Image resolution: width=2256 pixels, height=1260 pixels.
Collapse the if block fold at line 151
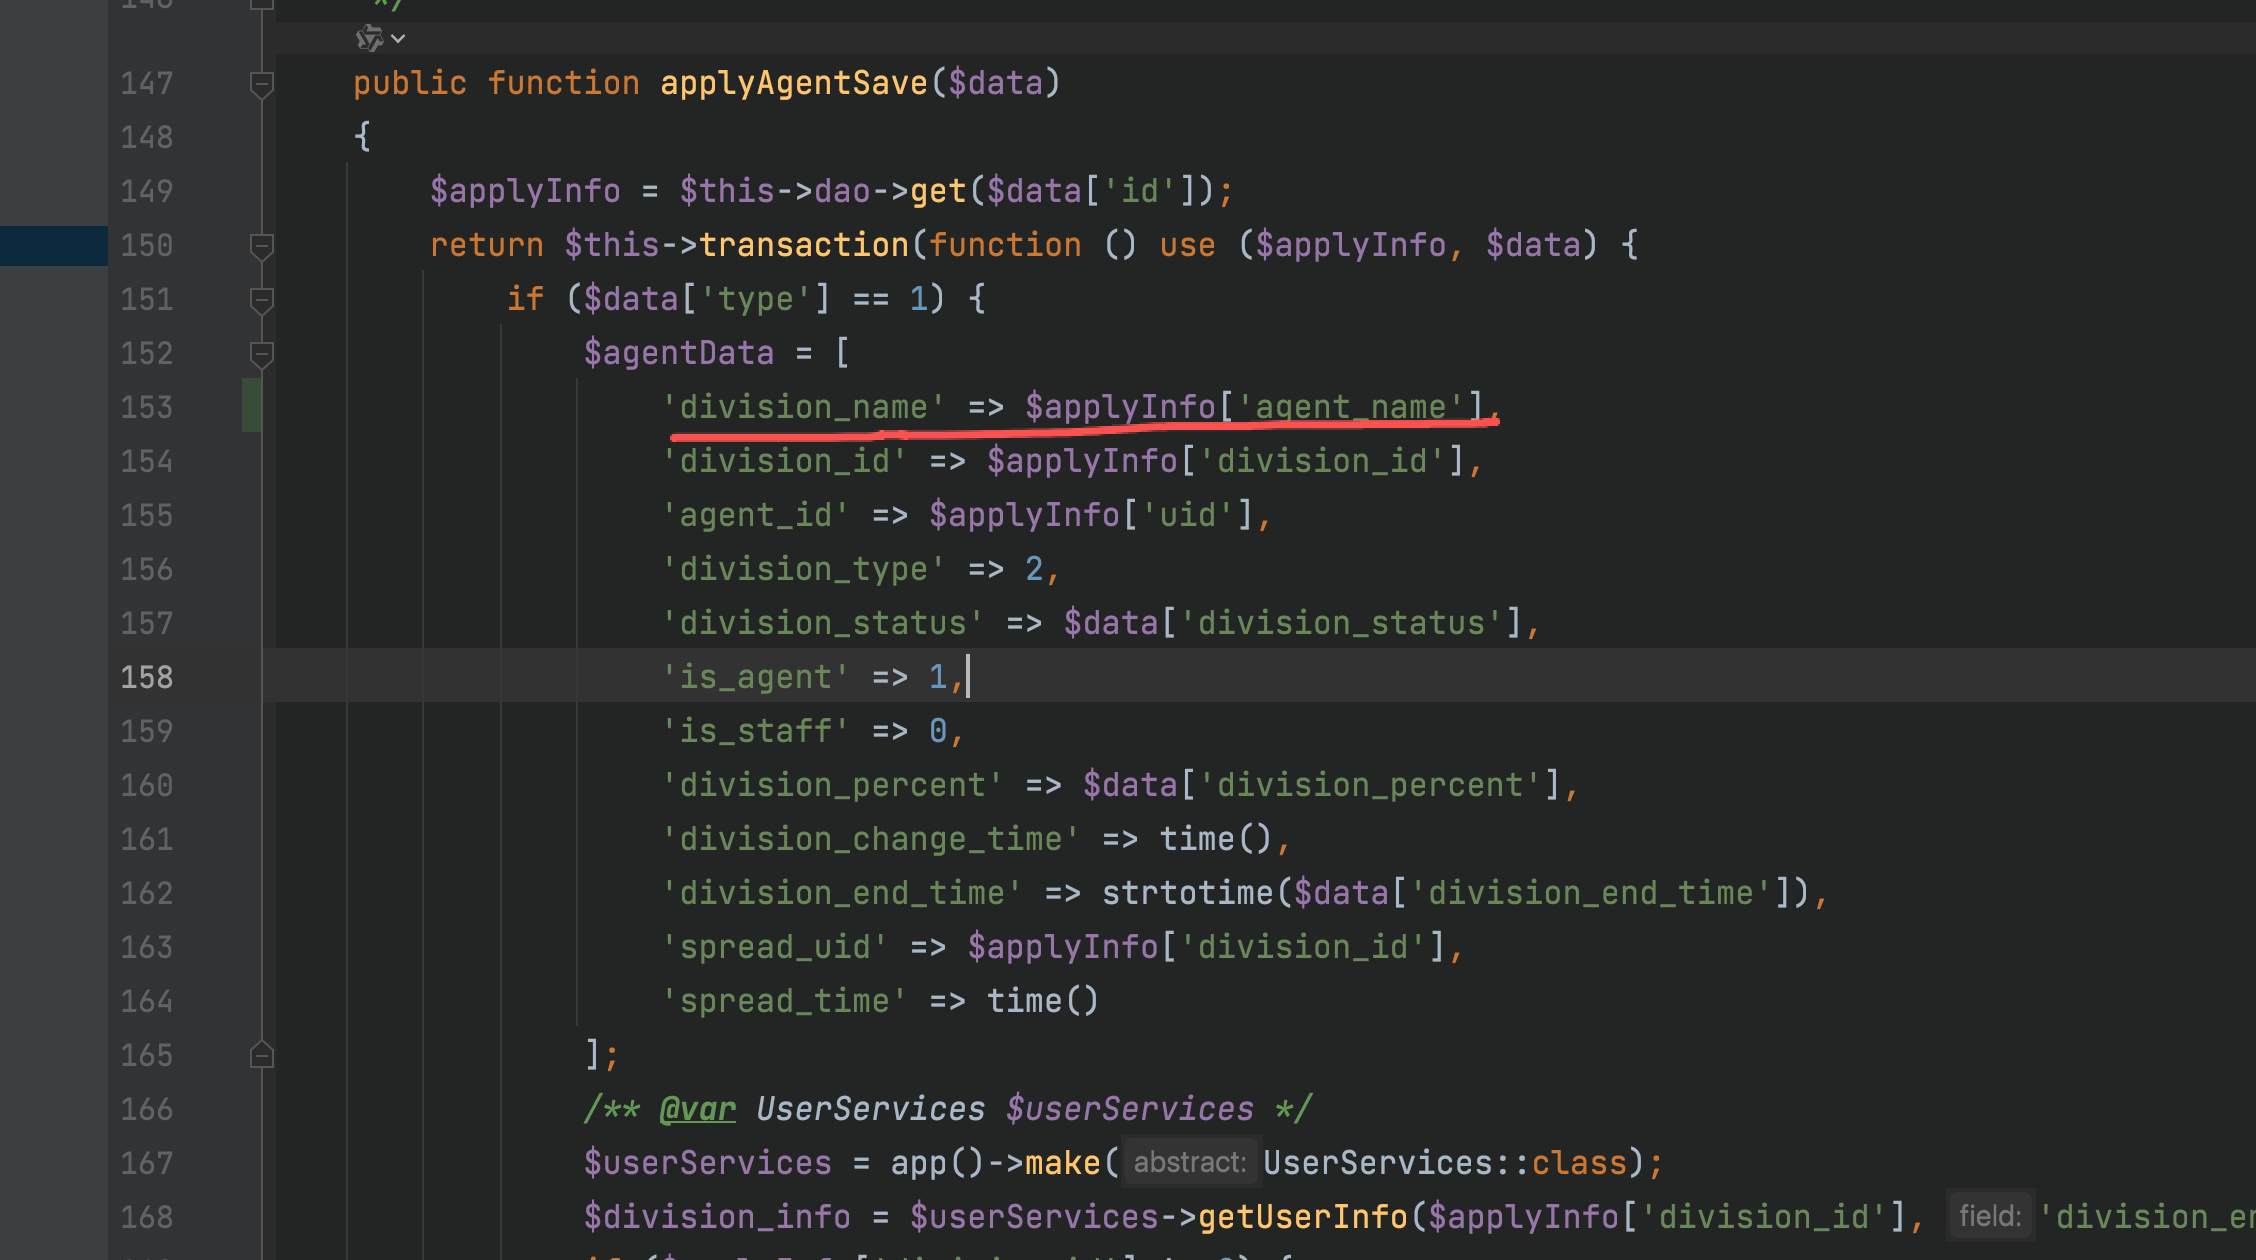pyautogui.click(x=261, y=300)
